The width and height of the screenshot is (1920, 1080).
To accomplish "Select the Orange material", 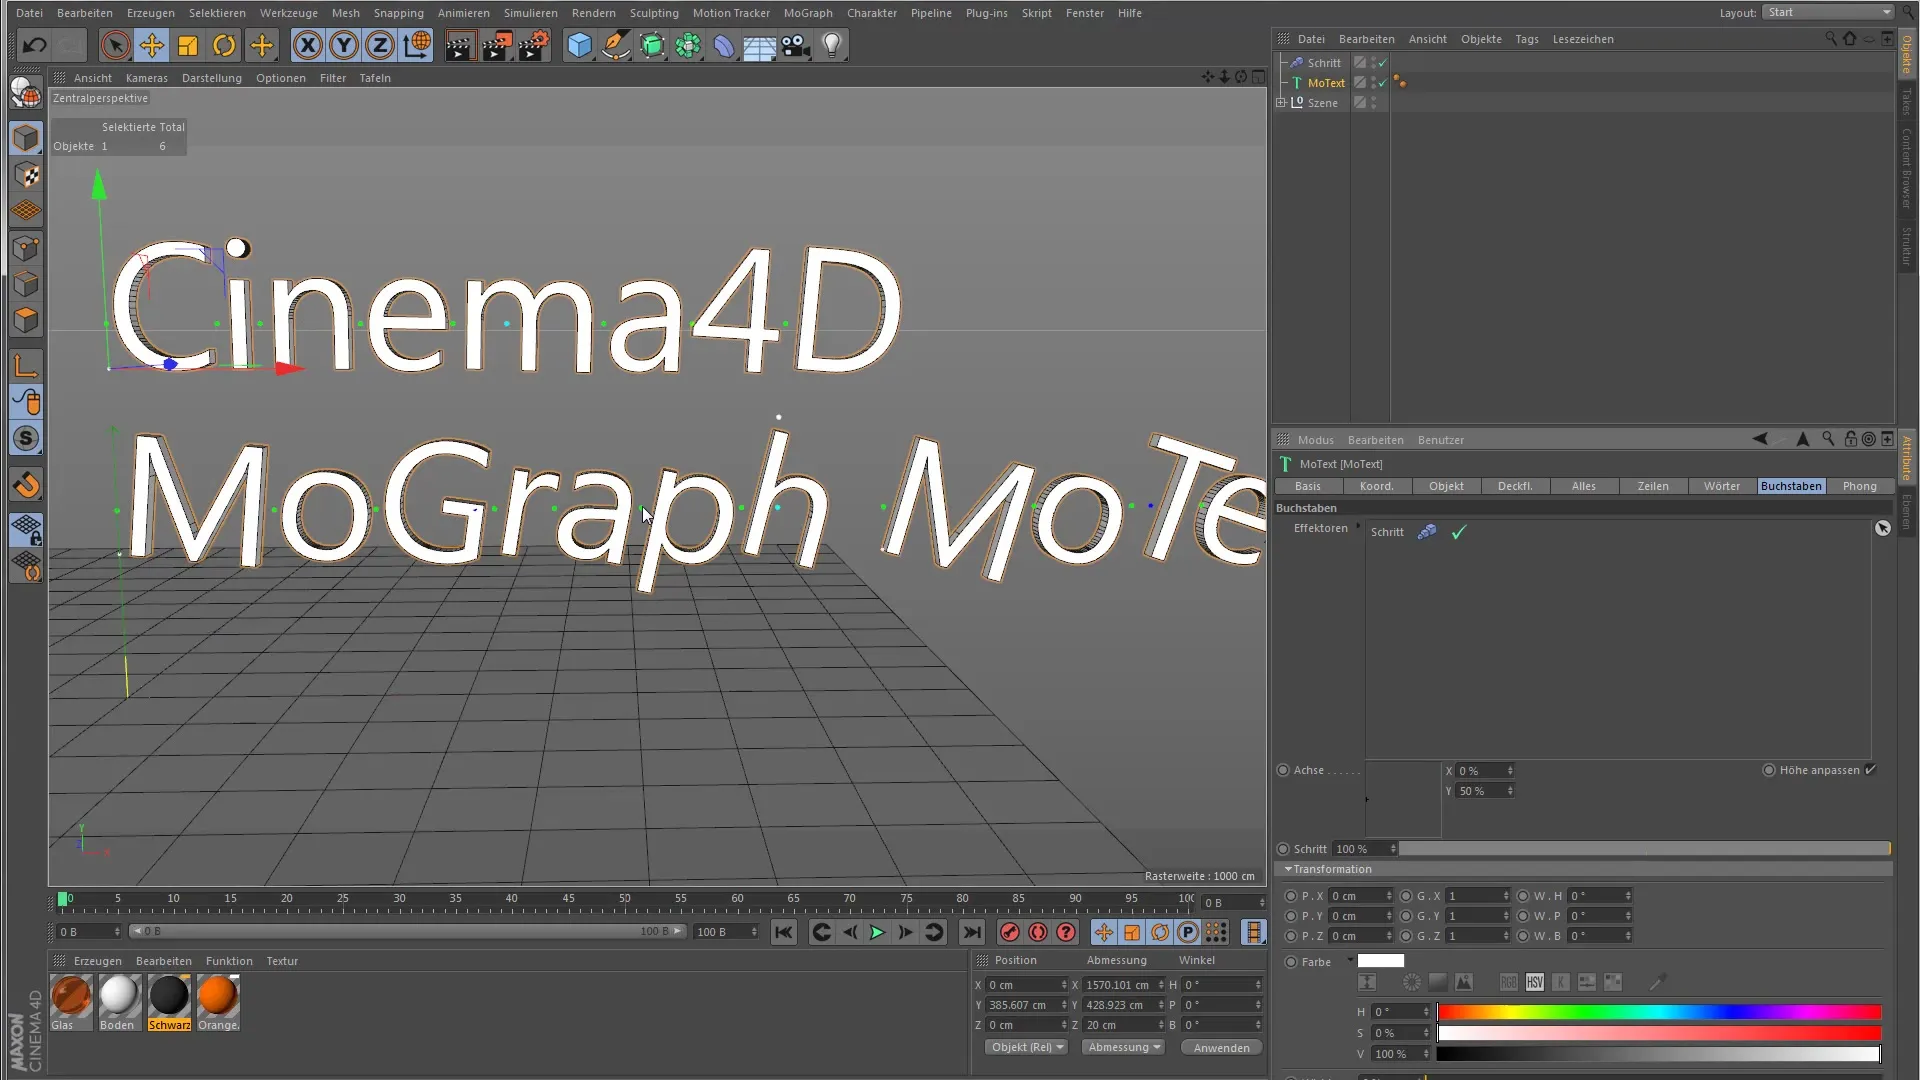I will pos(218,1002).
